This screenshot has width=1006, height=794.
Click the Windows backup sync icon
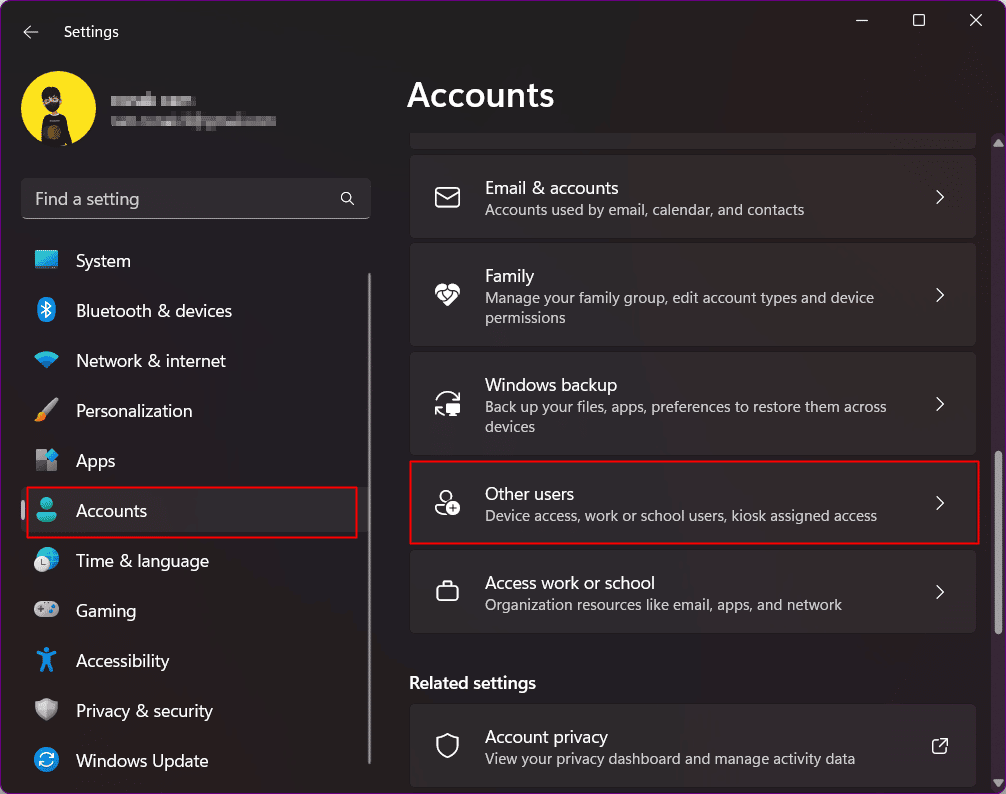[447, 404]
